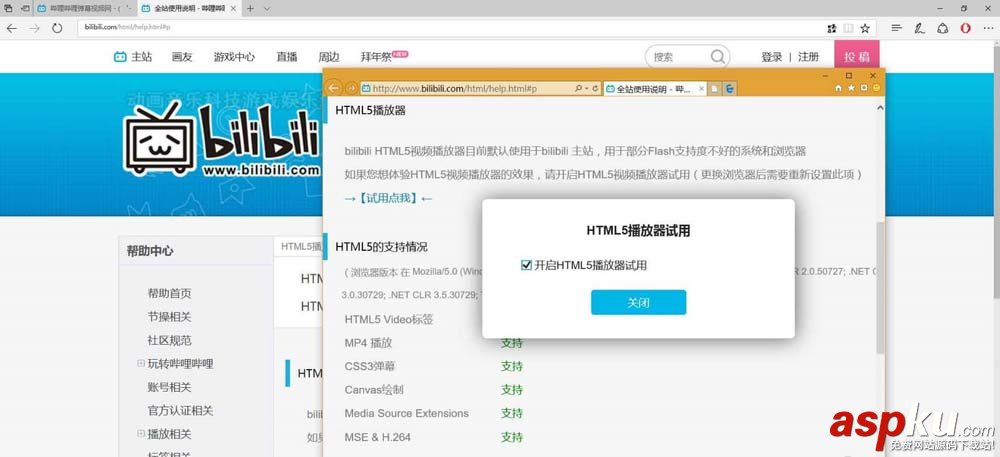
Task: Click IE window vertical scrollbar thumb
Action: pos(880,288)
